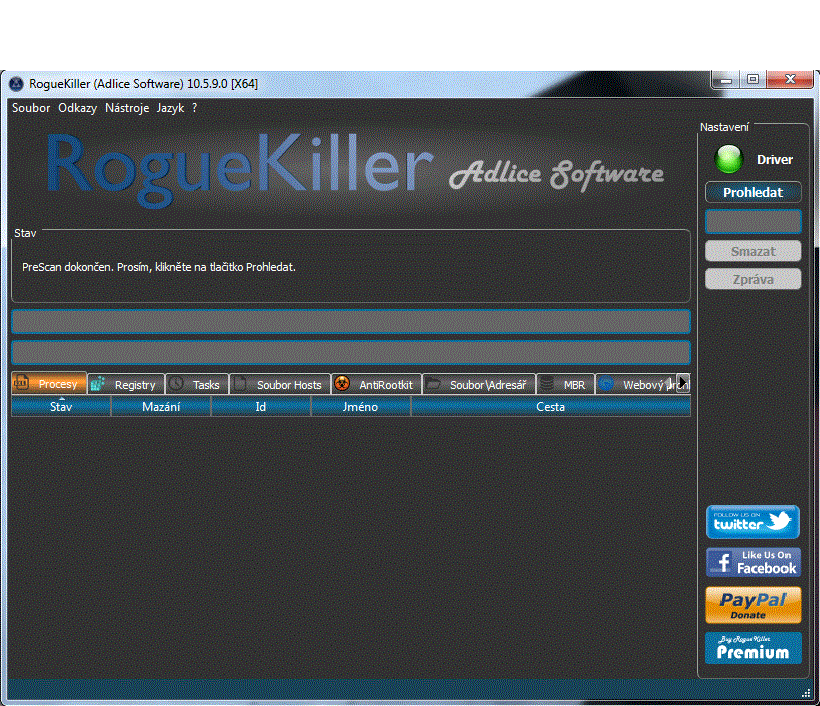
Task: Switch to the Procesy tab
Action: coord(49,384)
